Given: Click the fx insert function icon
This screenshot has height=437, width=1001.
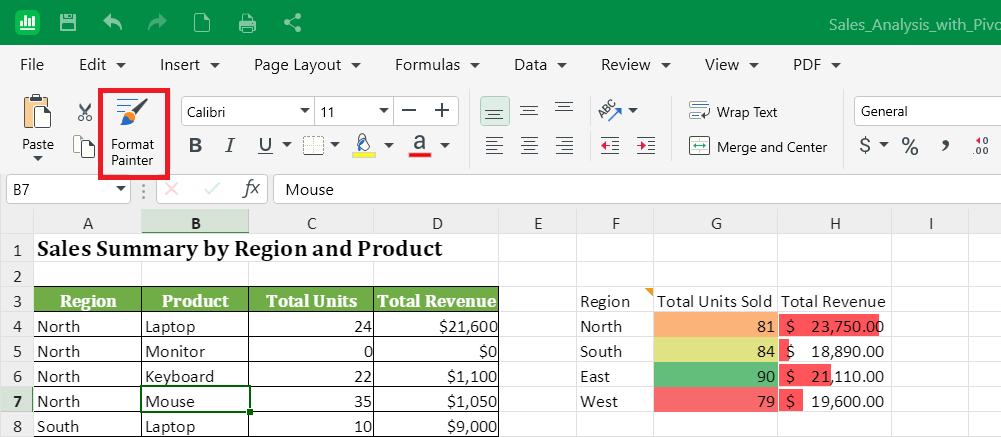Looking at the screenshot, I should 252,189.
